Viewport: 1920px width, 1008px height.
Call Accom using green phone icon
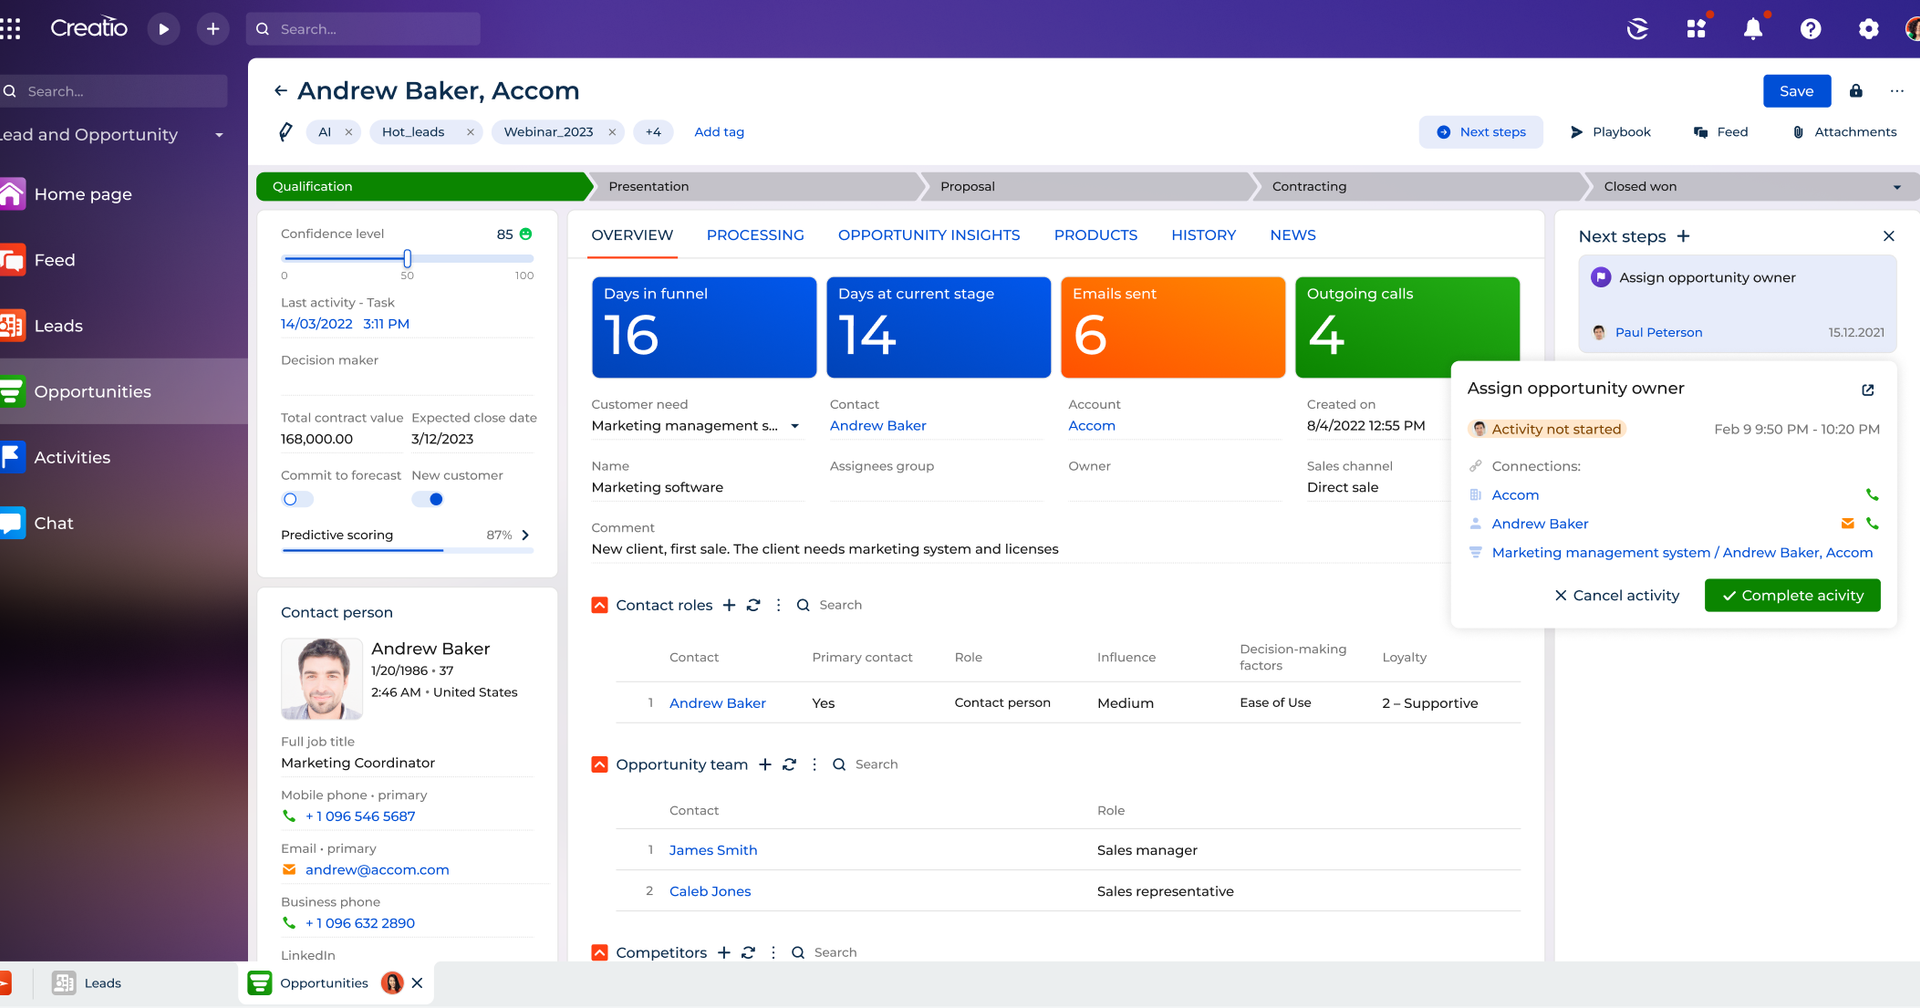(x=1872, y=495)
